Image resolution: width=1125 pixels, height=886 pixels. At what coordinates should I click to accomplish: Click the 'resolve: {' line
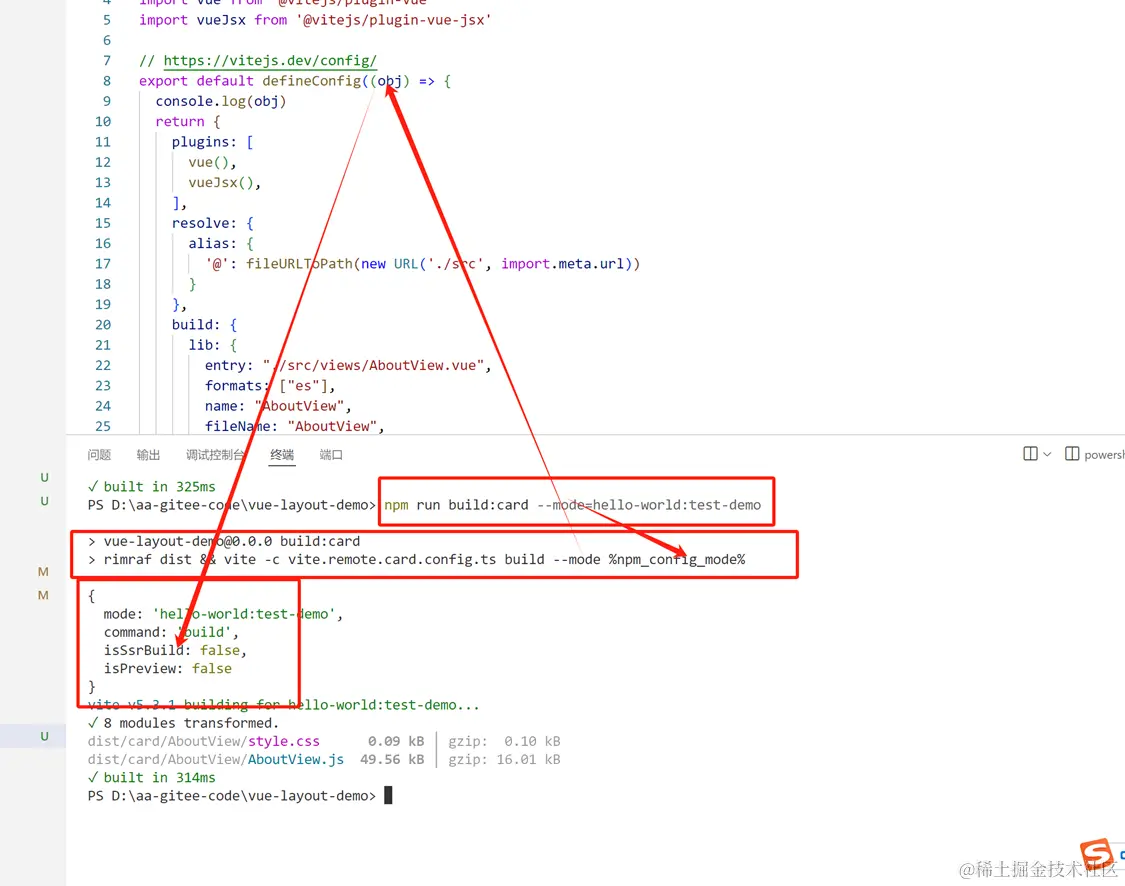click(x=212, y=223)
